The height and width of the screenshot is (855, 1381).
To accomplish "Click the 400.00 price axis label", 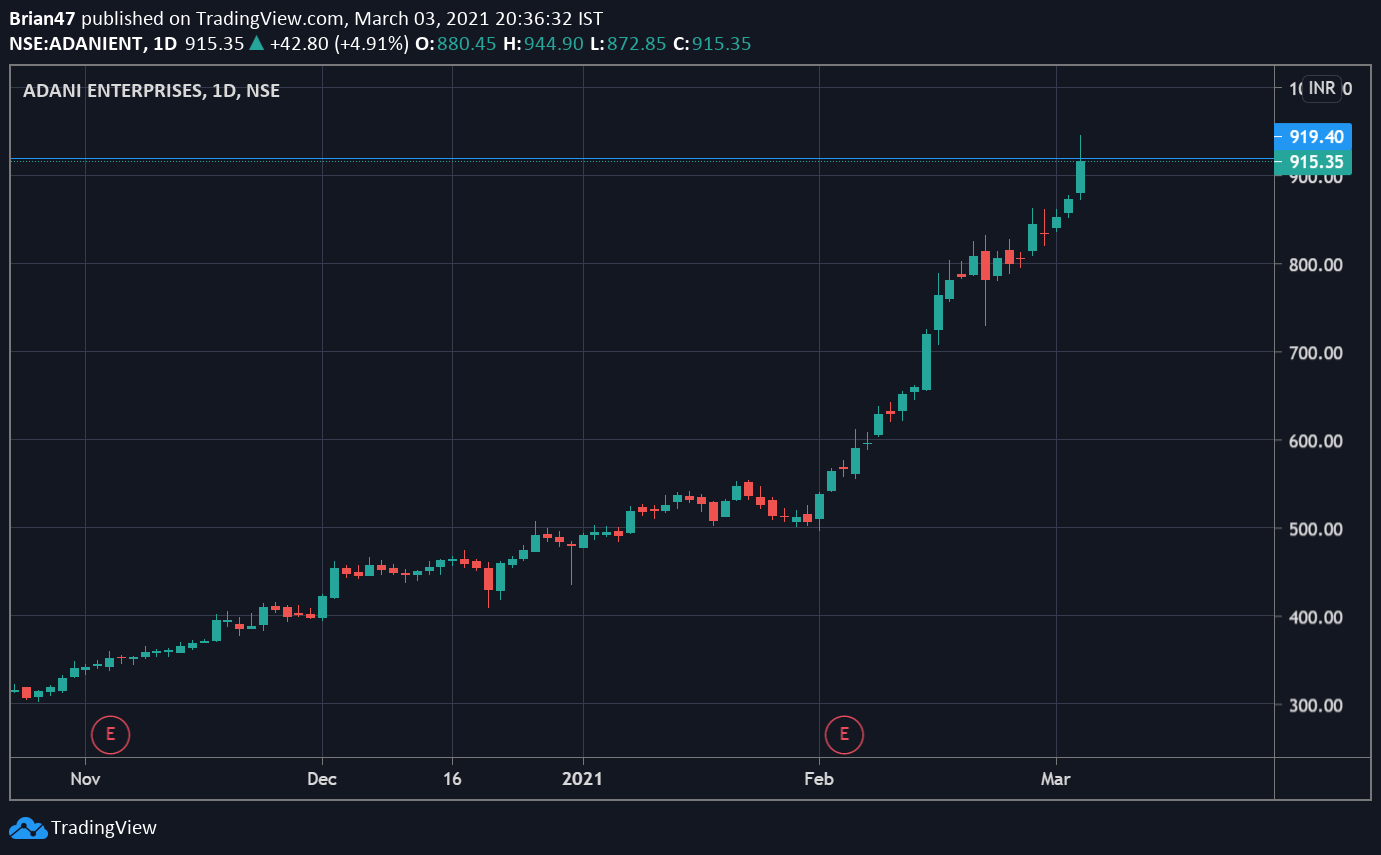I will tap(1315, 617).
